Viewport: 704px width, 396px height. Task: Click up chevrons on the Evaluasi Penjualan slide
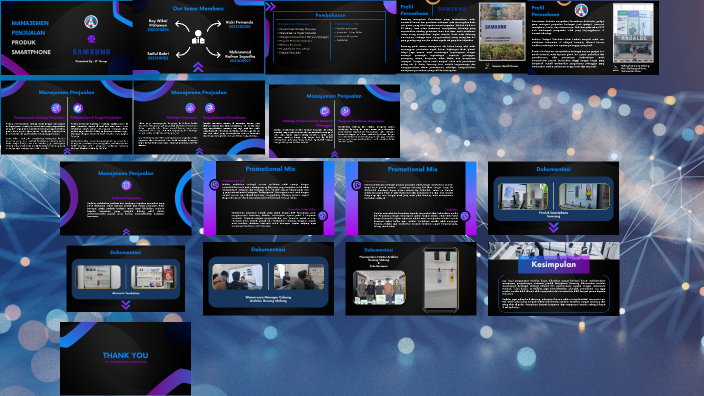tap(126, 232)
